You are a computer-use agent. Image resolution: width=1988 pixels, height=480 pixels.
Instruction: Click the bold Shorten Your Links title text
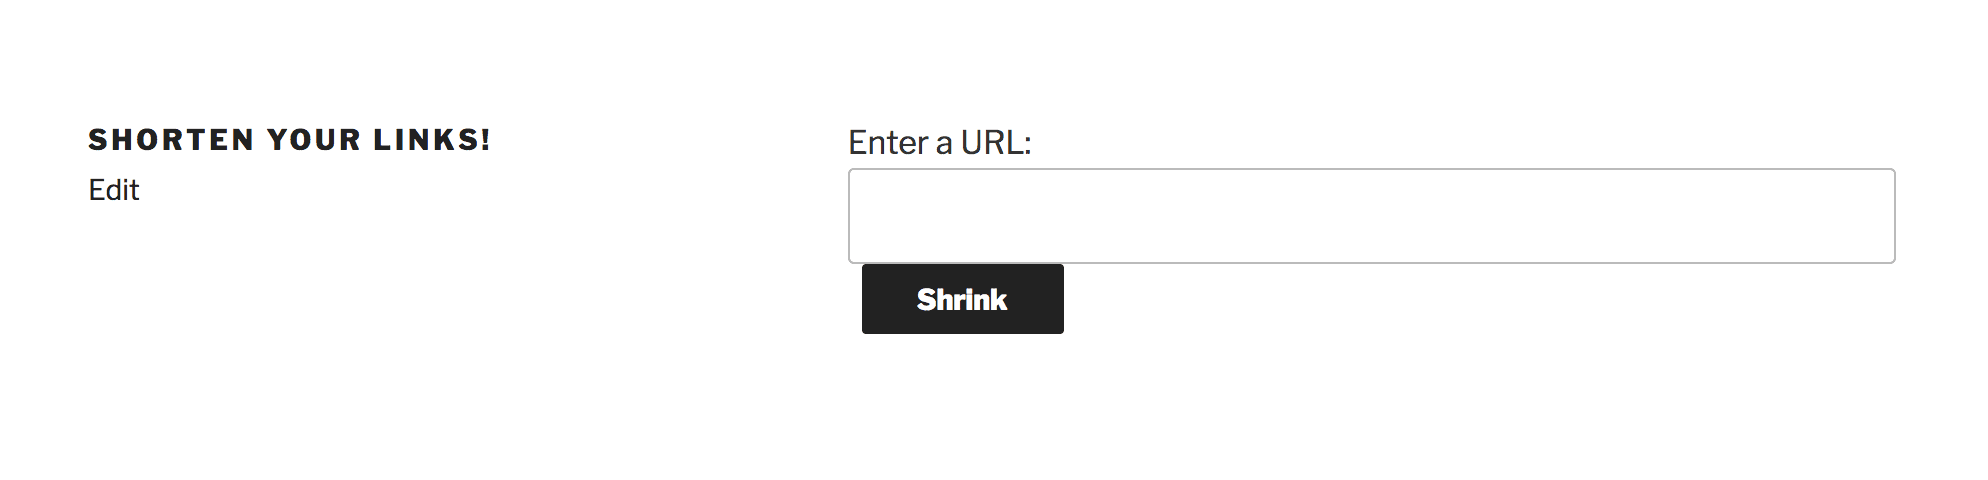[x=290, y=140]
